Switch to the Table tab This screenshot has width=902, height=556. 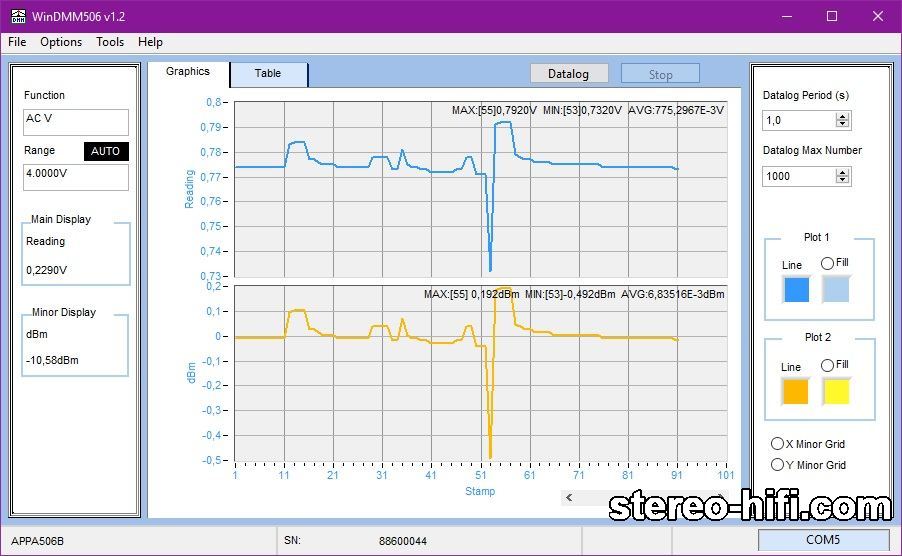click(x=268, y=74)
